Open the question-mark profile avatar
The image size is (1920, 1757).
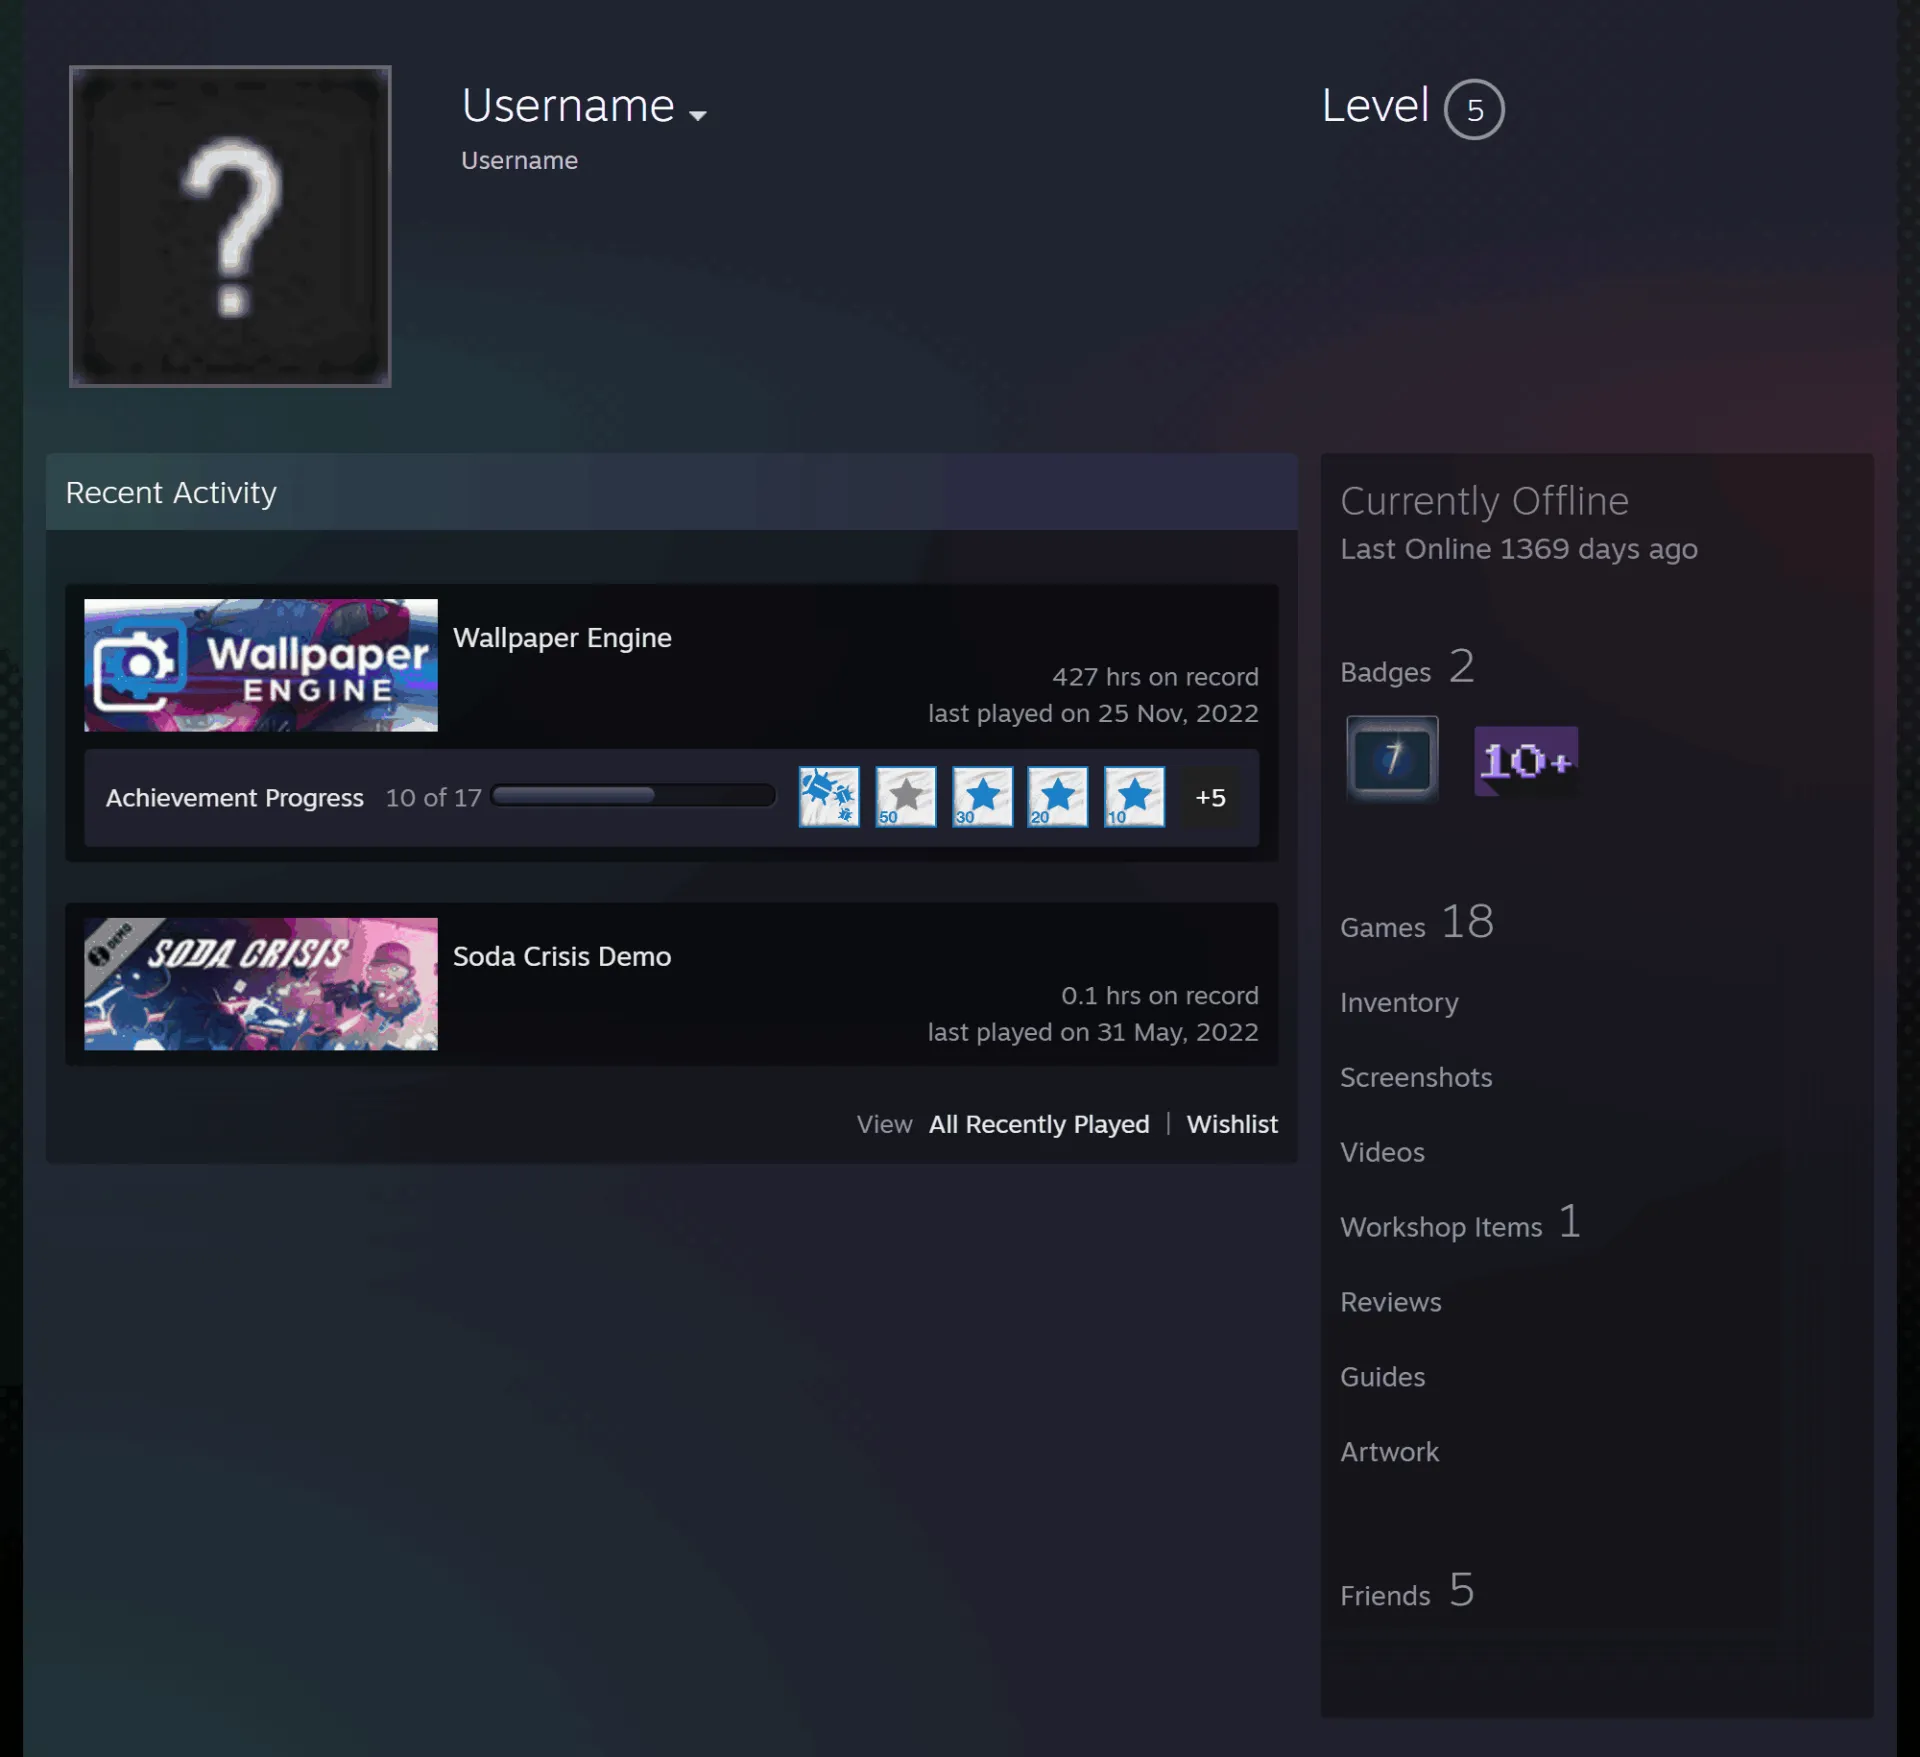(230, 226)
